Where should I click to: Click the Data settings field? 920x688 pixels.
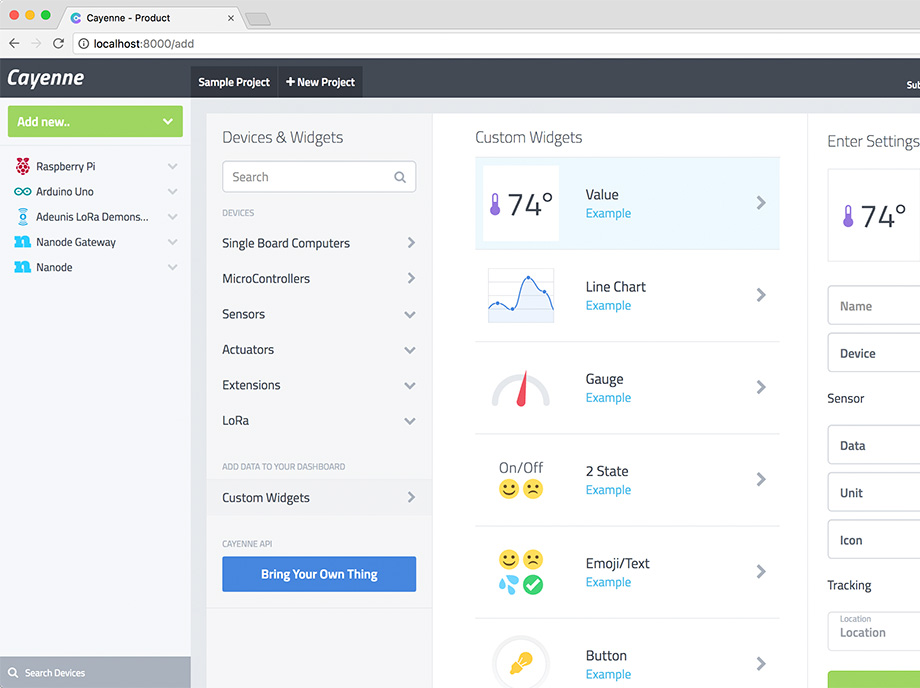pyautogui.click(x=874, y=445)
